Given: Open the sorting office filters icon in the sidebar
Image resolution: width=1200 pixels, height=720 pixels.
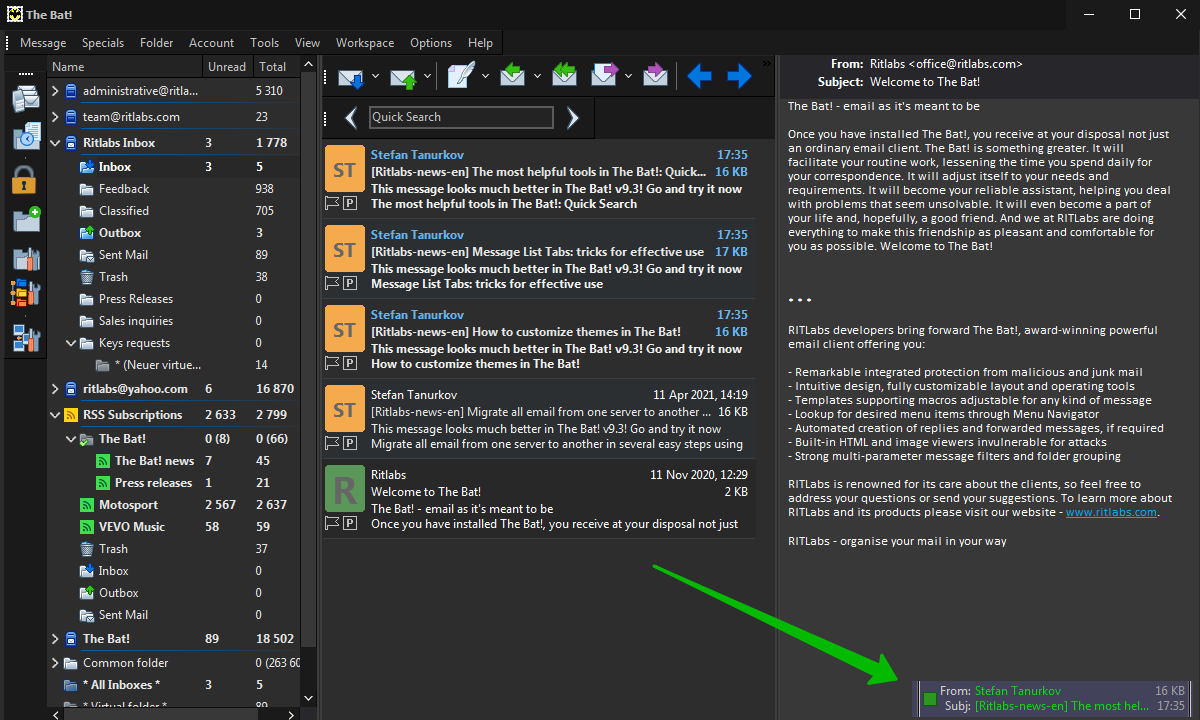Looking at the screenshot, I should 26,293.
